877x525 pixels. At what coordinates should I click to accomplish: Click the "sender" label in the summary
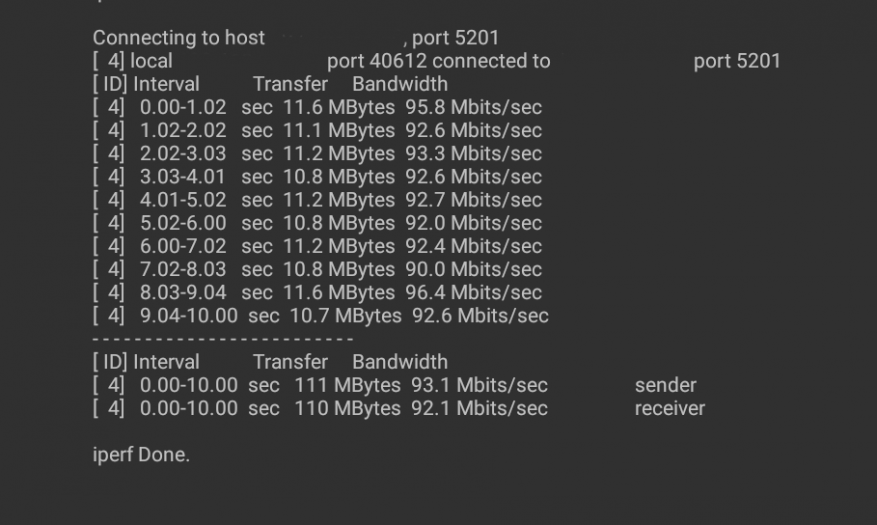tap(665, 385)
